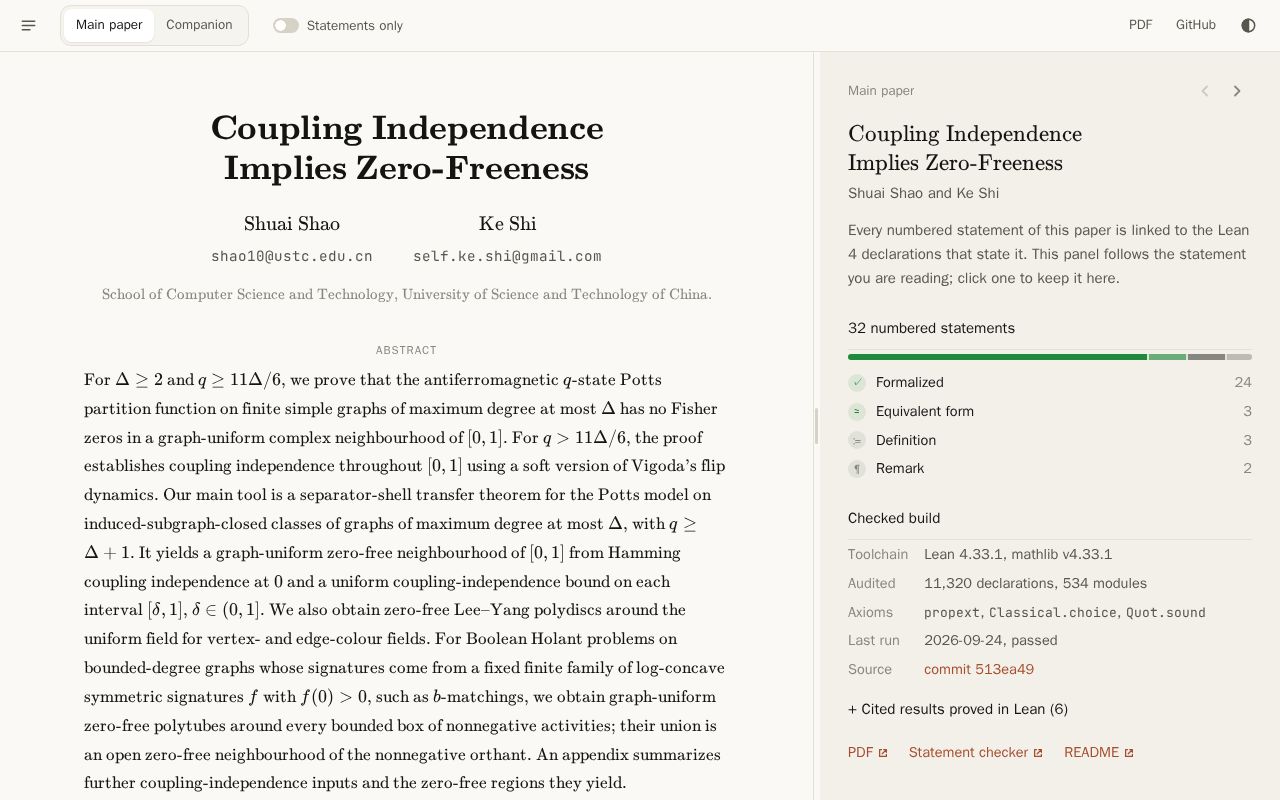Click the paper title Coupling Independence

[x=407, y=148]
